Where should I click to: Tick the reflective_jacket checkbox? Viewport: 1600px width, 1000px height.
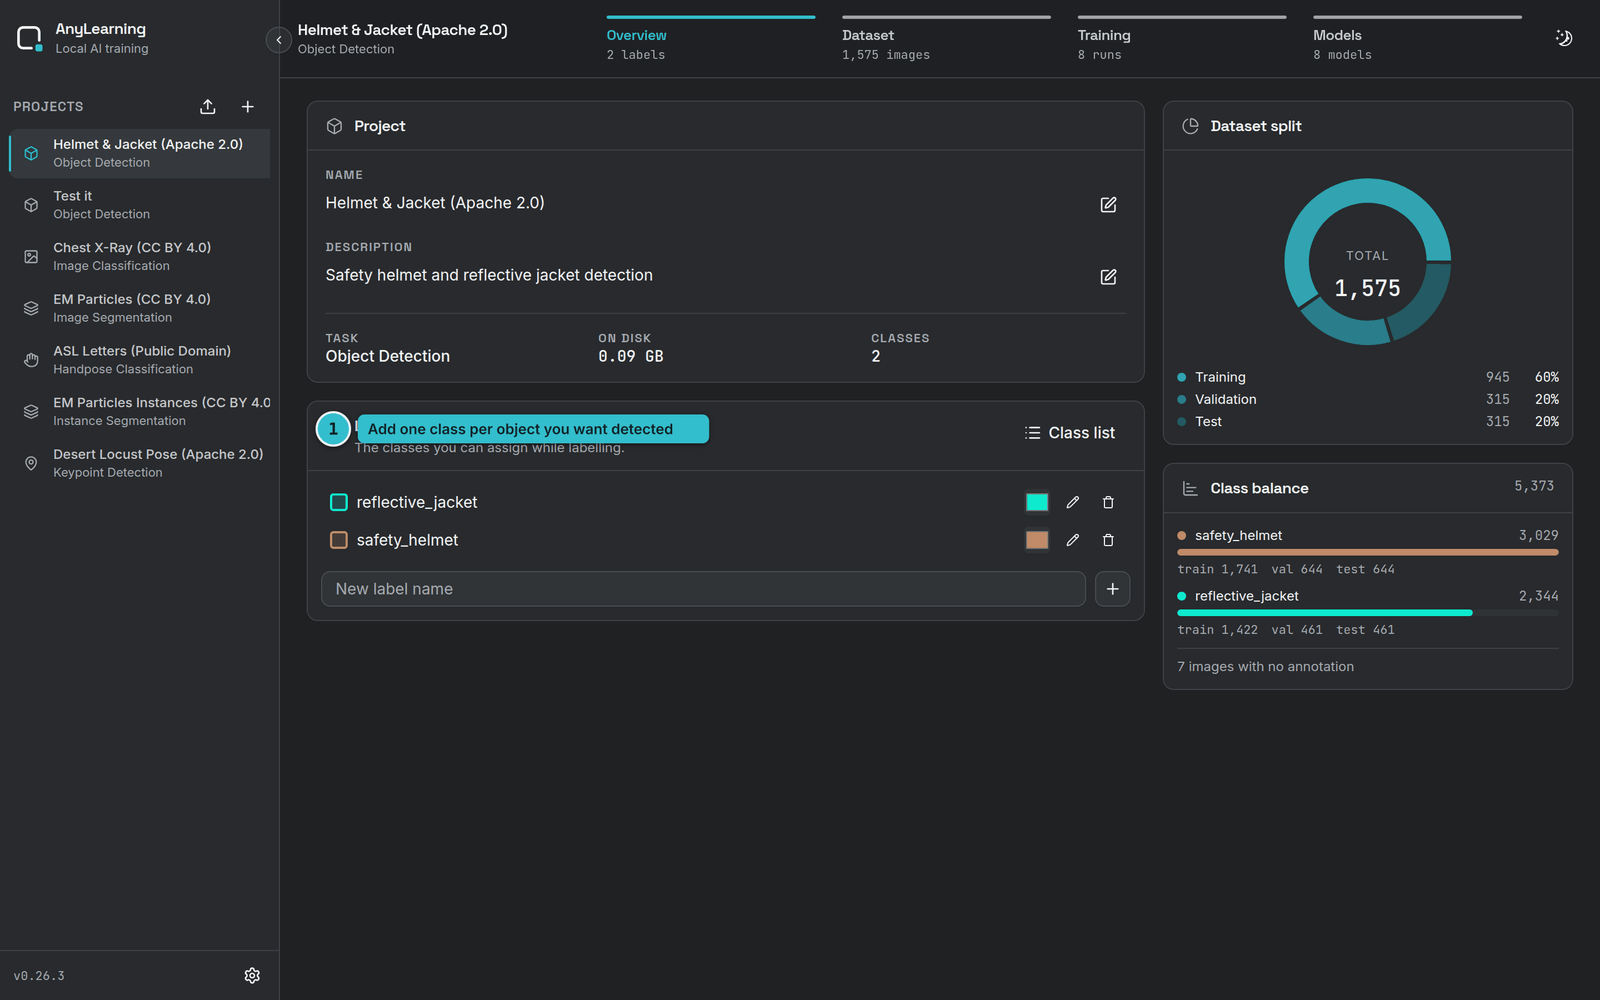[x=339, y=502]
